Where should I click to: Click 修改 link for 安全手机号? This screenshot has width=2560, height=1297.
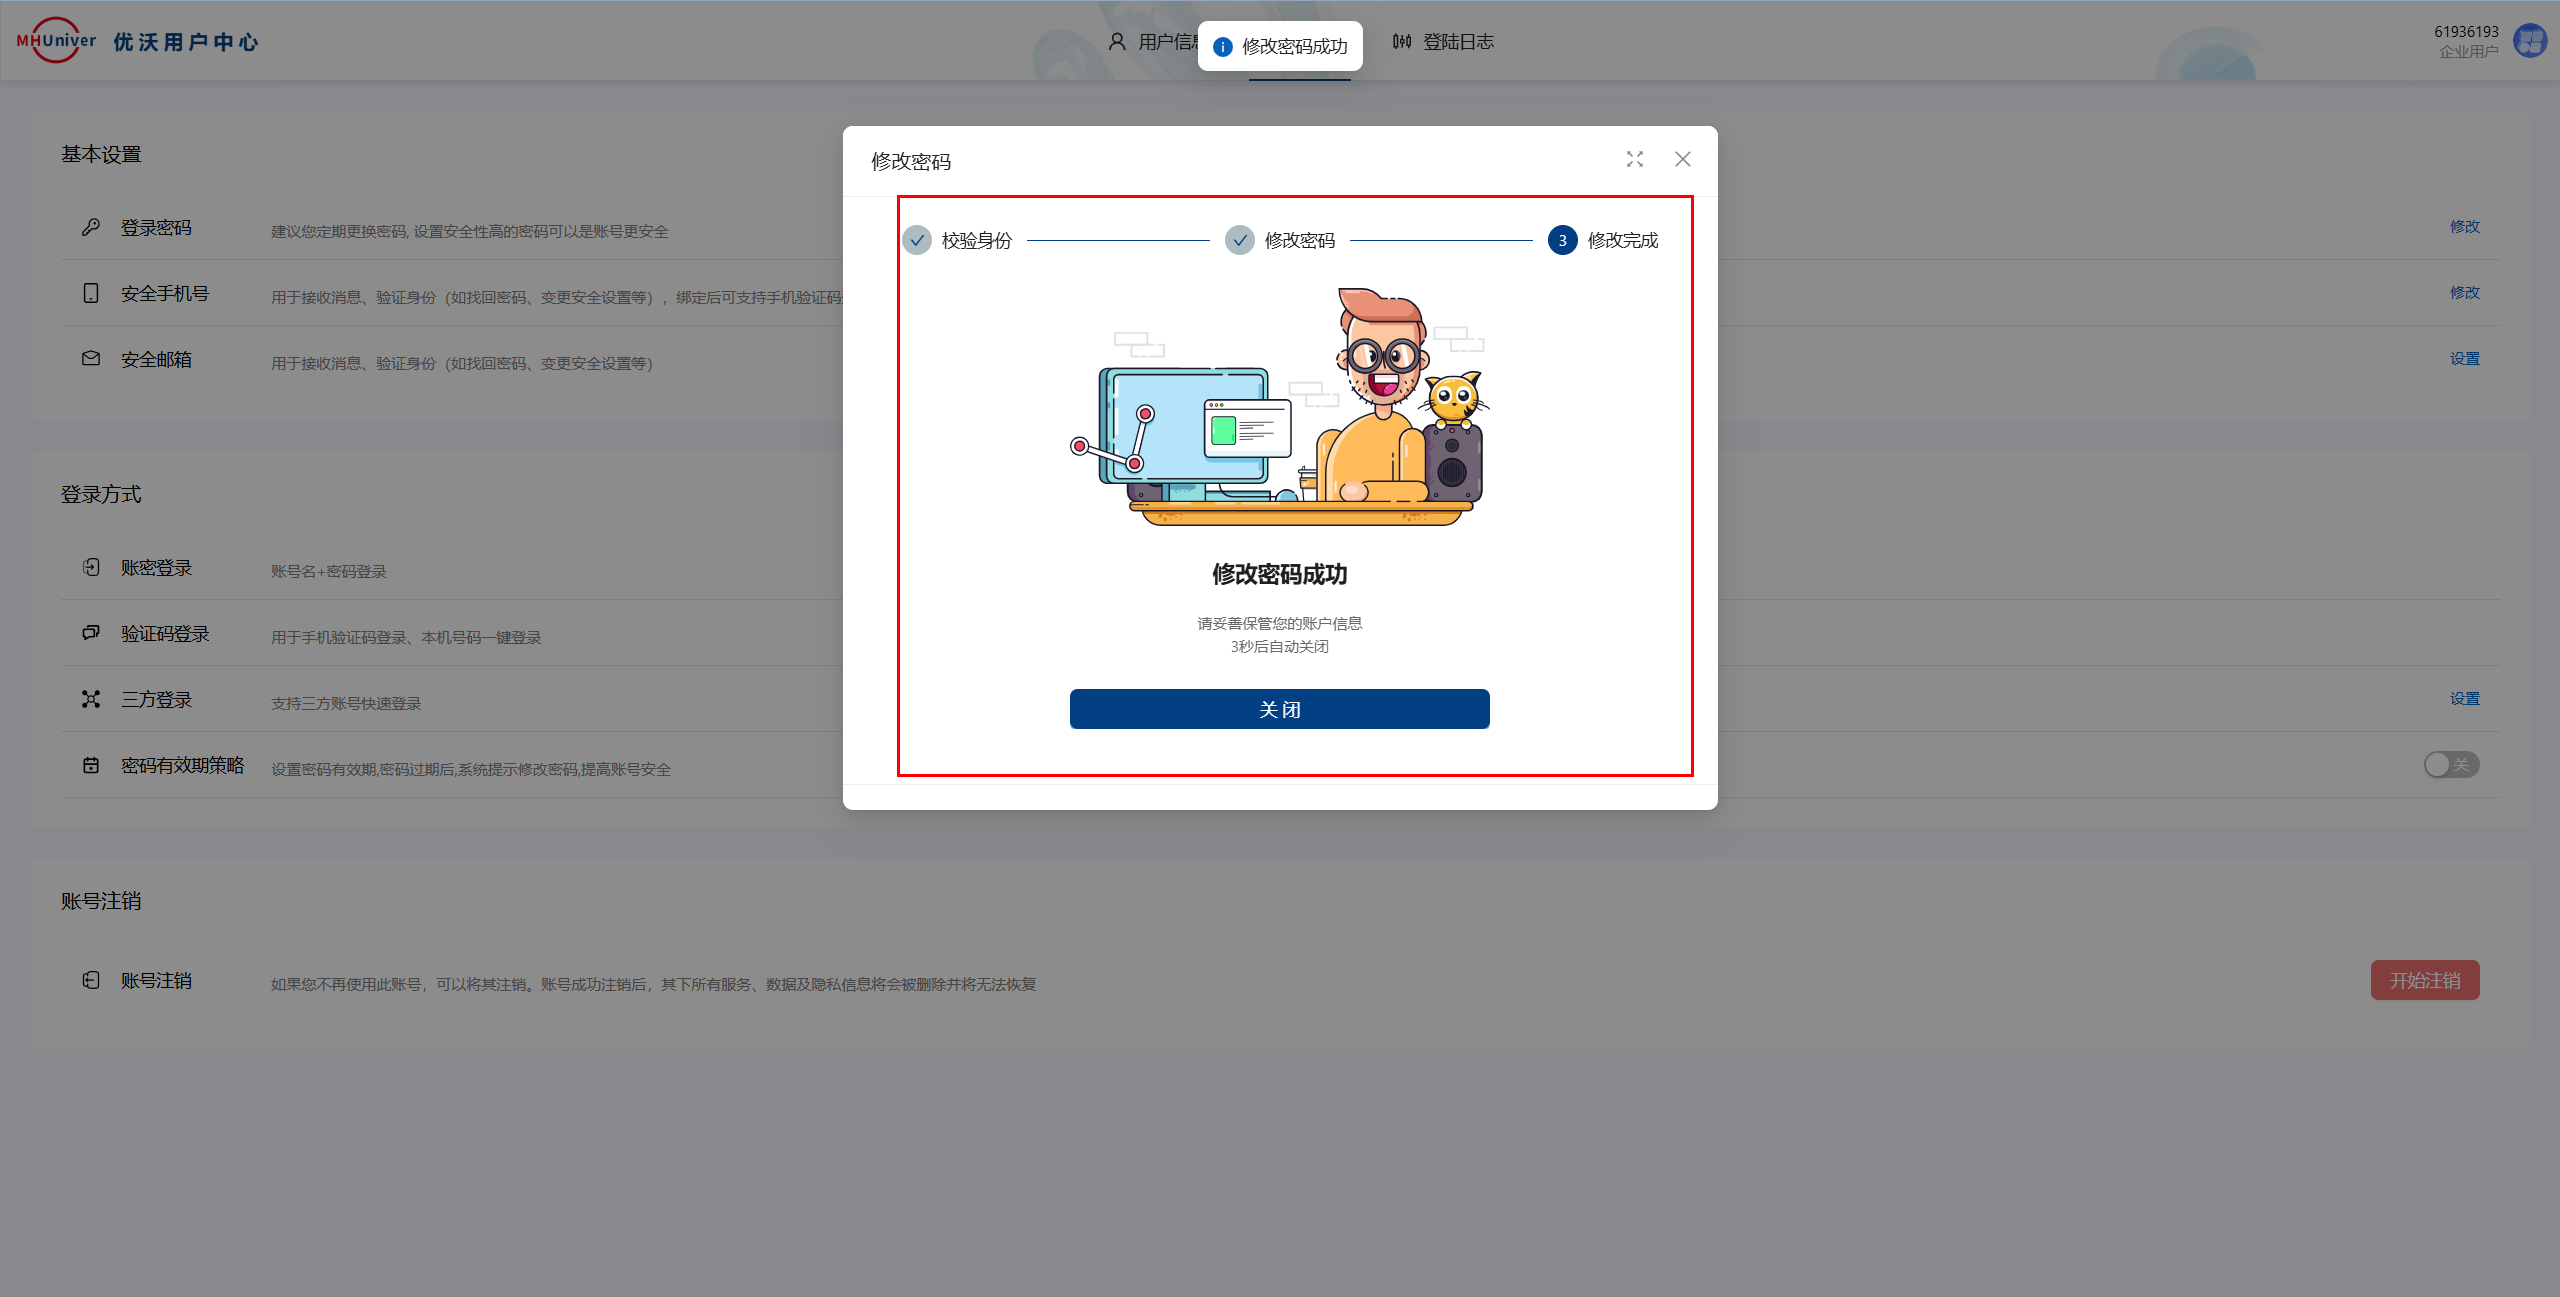[x=2464, y=293]
